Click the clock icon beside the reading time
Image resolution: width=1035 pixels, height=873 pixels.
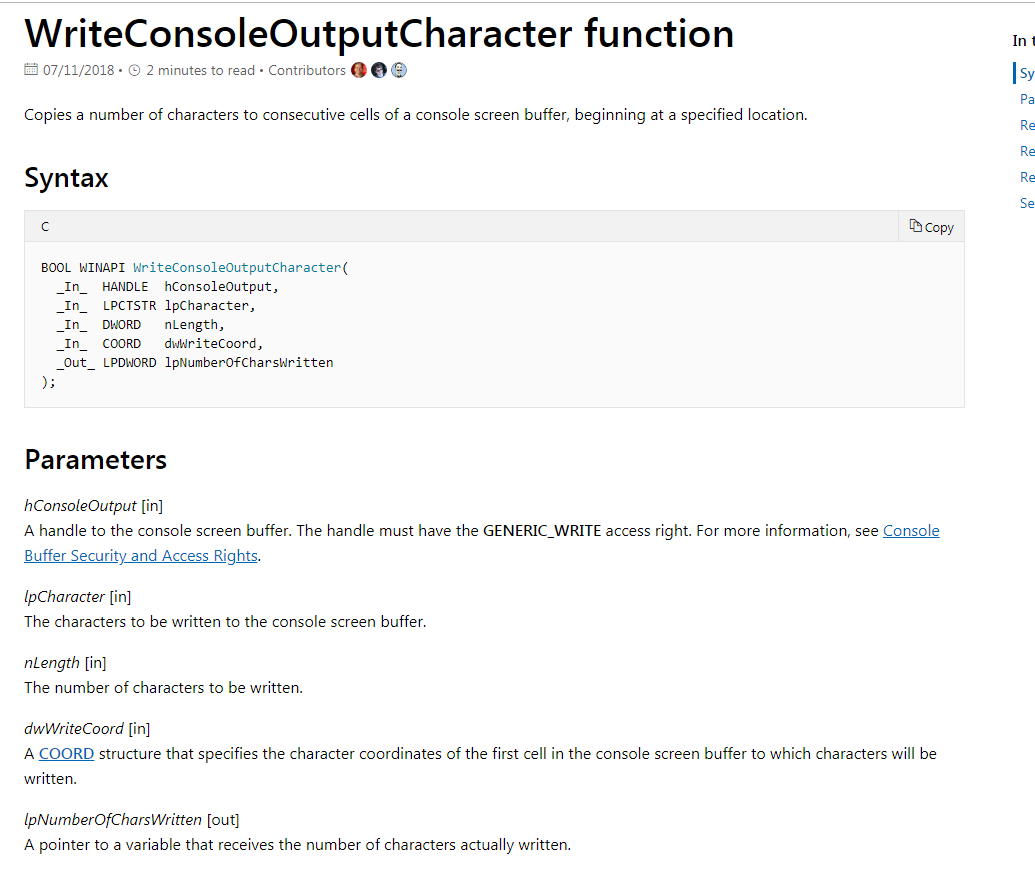pyautogui.click(x=135, y=70)
